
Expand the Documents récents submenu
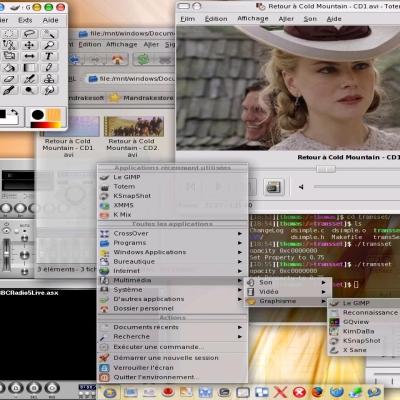pyautogui.click(x=172, y=327)
